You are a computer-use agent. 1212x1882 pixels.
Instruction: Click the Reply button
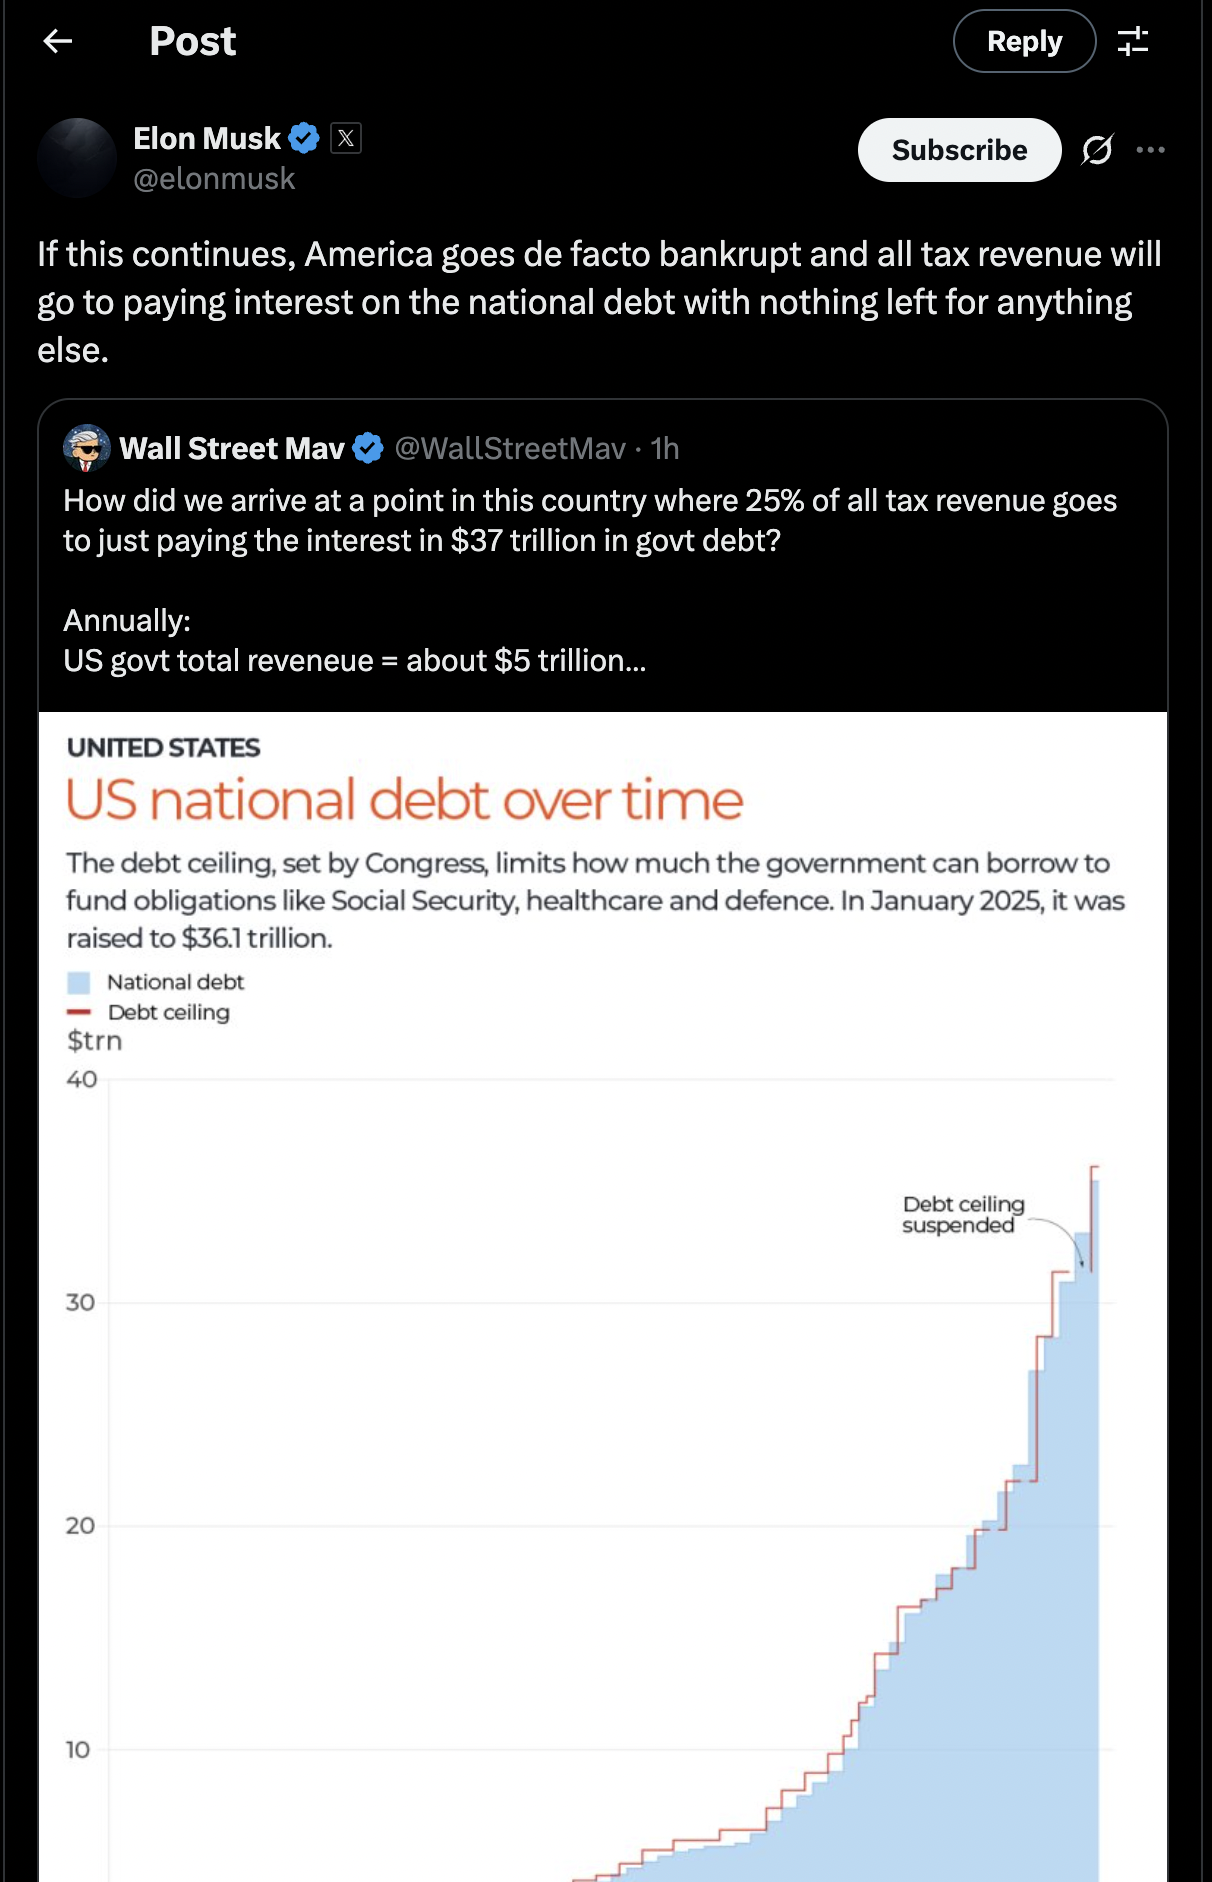1025,41
